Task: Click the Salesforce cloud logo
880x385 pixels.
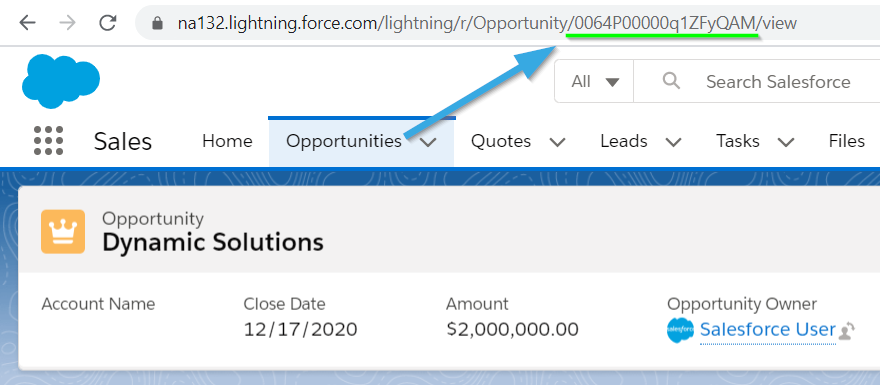Action: (x=61, y=81)
